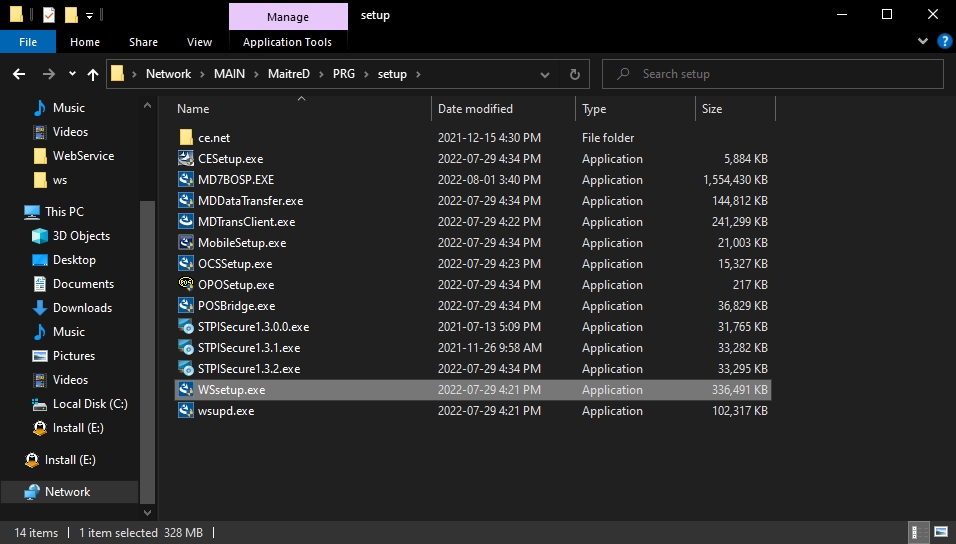Expand the ribbon with the chevron
This screenshot has width=956, height=544.
tap(923, 42)
